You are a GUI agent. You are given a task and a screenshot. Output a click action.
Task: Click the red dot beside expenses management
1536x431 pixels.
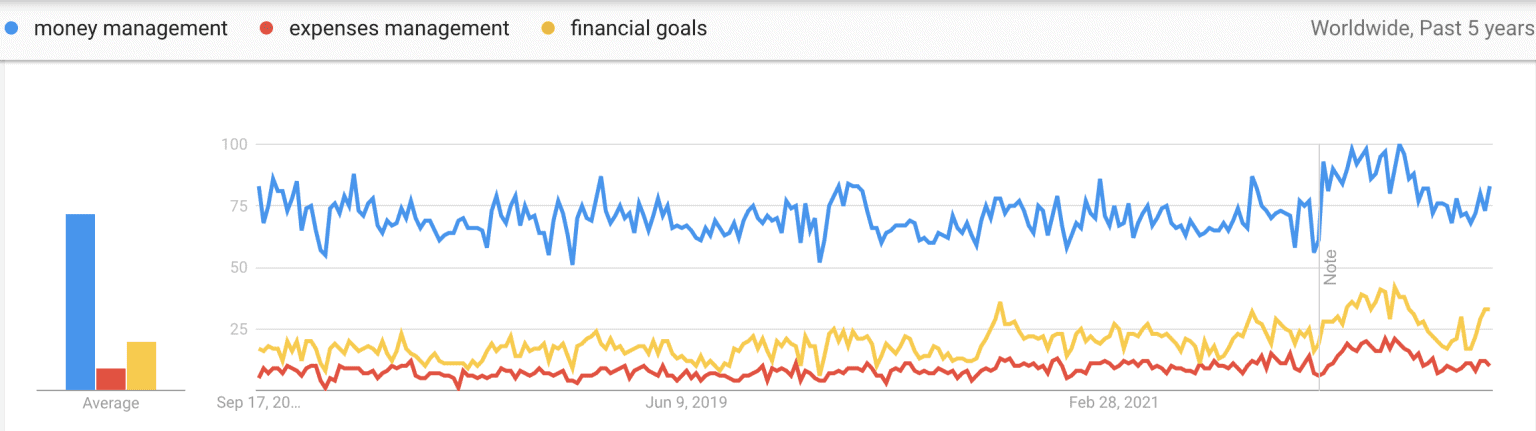click(266, 29)
